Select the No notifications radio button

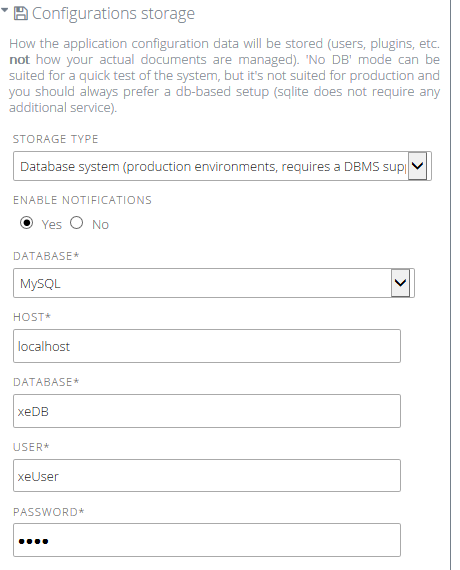[x=77, y=223]
